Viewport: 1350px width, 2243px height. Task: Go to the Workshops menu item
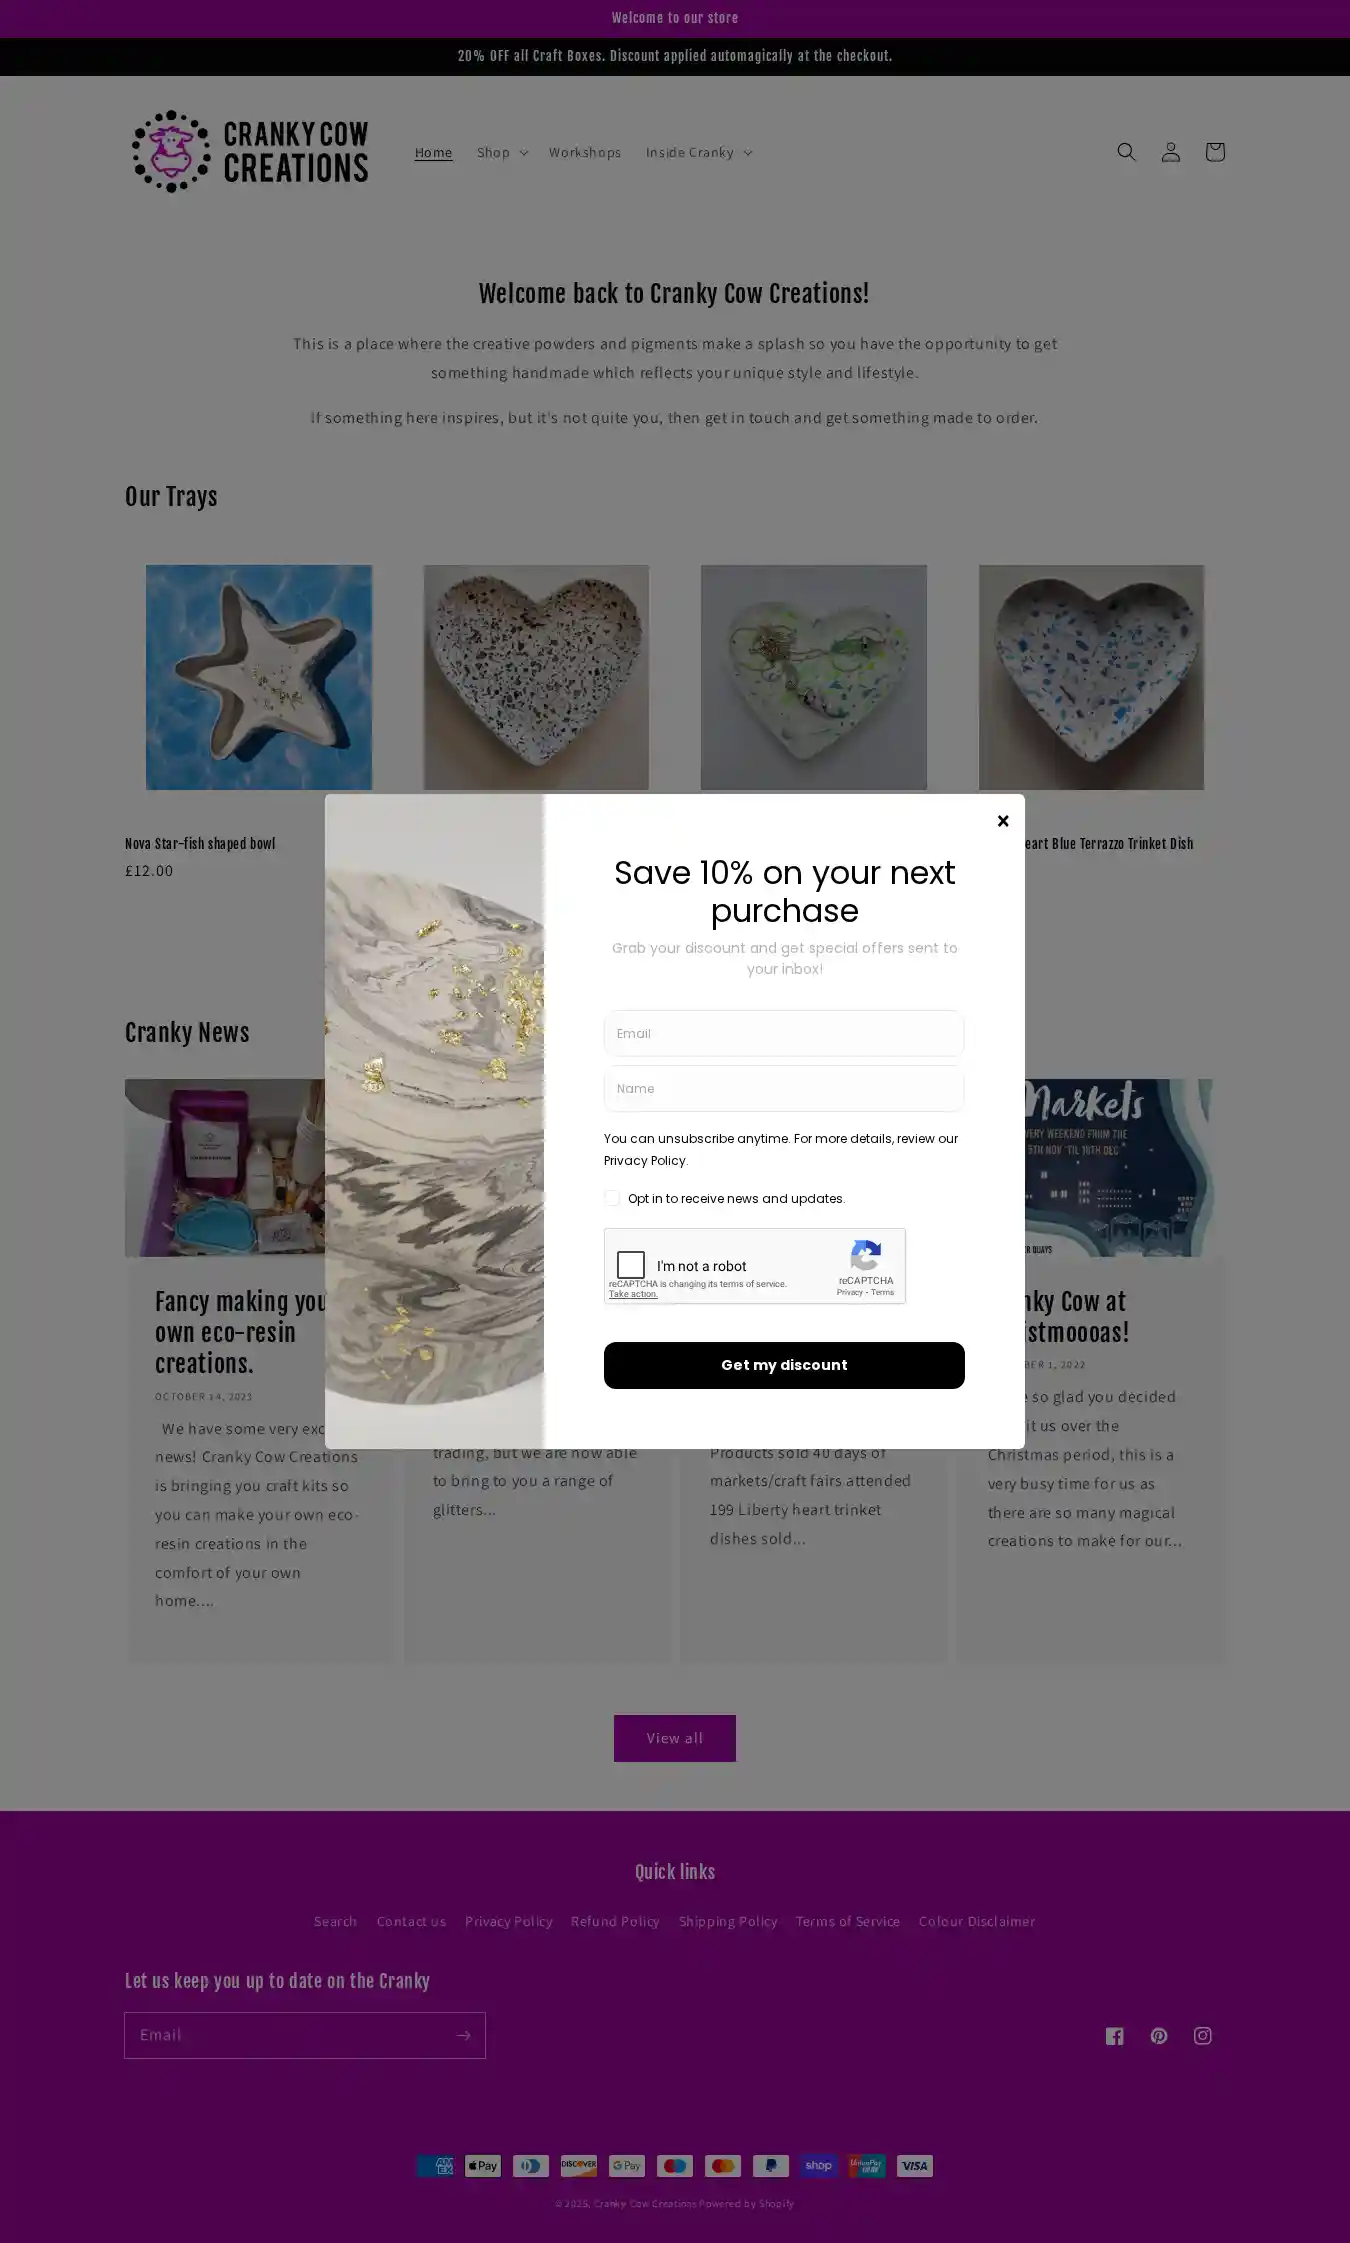point(584,152)
